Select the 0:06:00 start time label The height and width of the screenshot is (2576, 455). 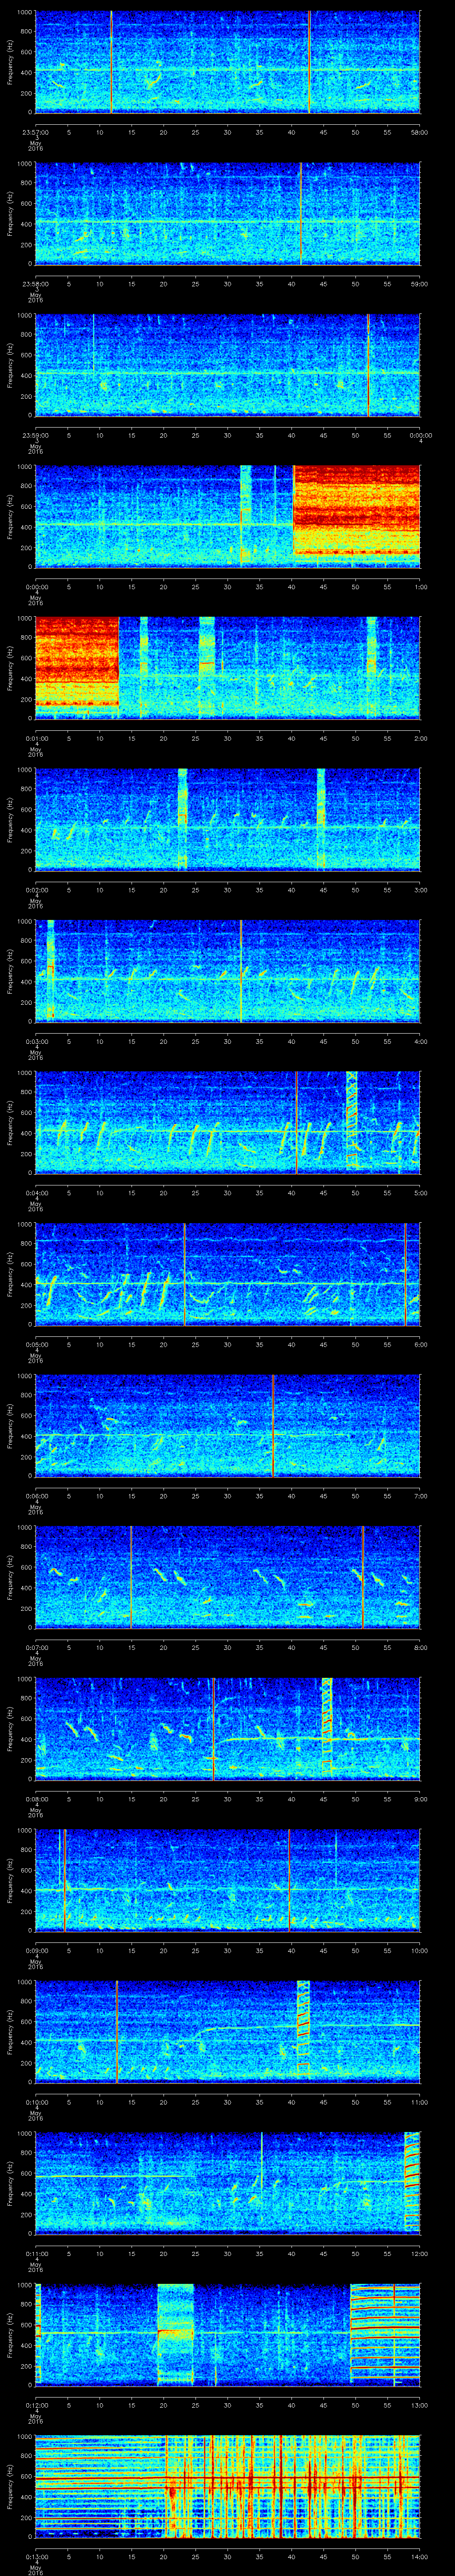tap(36, 1496)
